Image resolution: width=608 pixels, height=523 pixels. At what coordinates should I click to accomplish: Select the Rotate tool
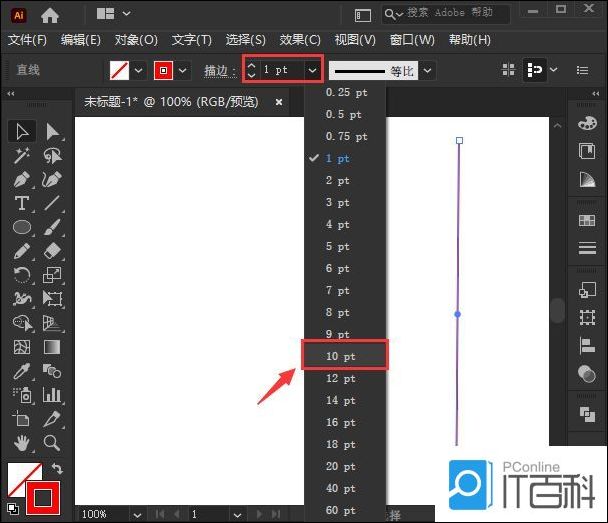tap(22, 275)
